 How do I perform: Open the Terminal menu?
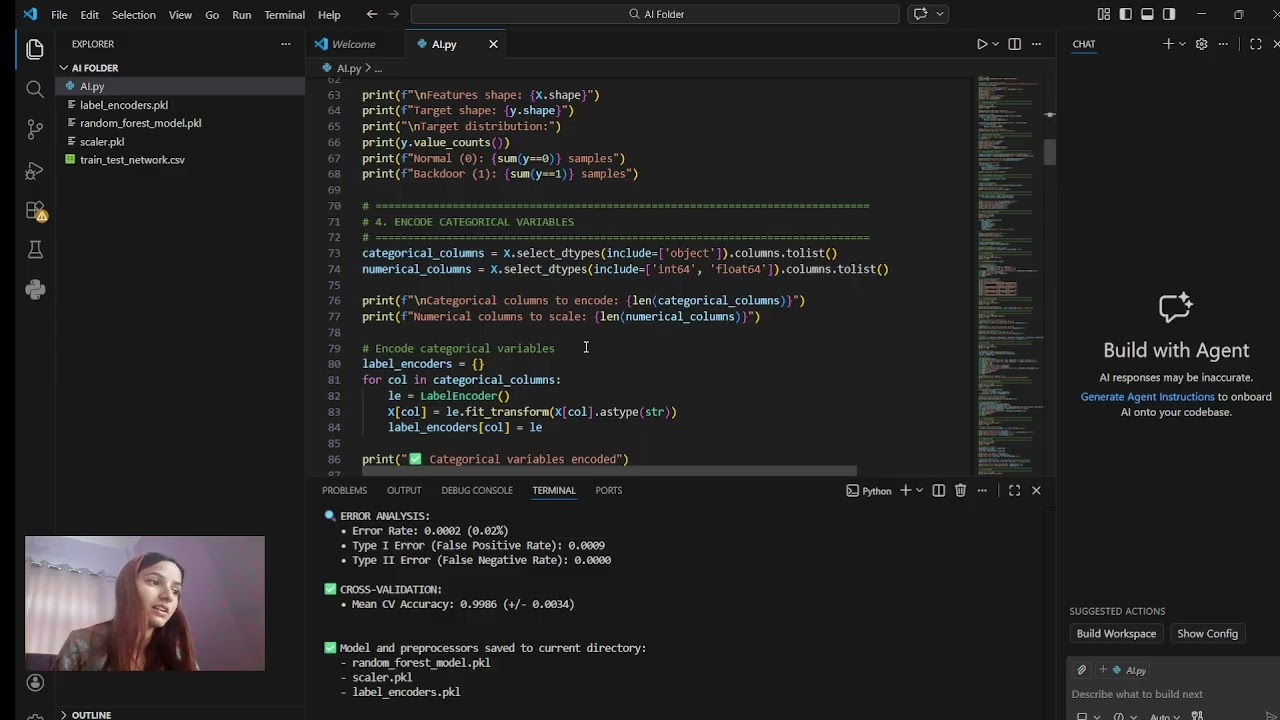pyautogui.click(x=284, y=15)
